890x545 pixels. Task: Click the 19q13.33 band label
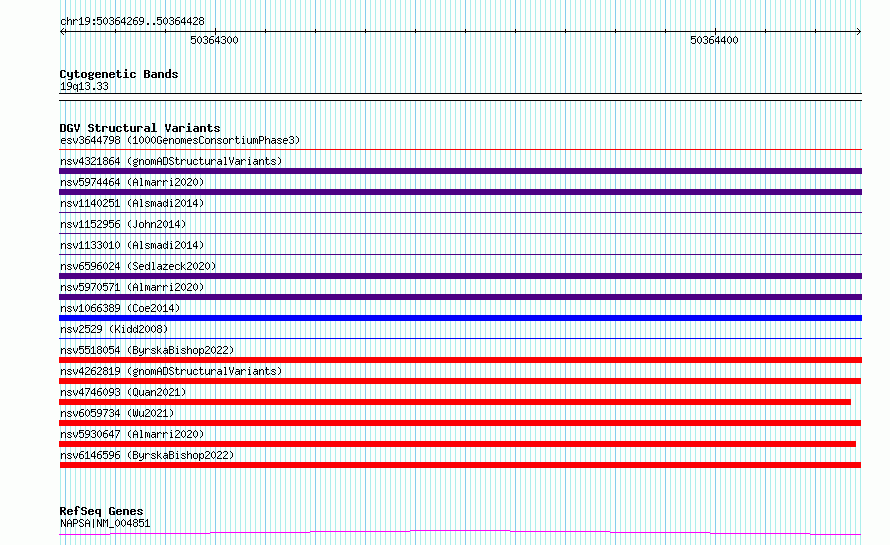tap(84, 86)
